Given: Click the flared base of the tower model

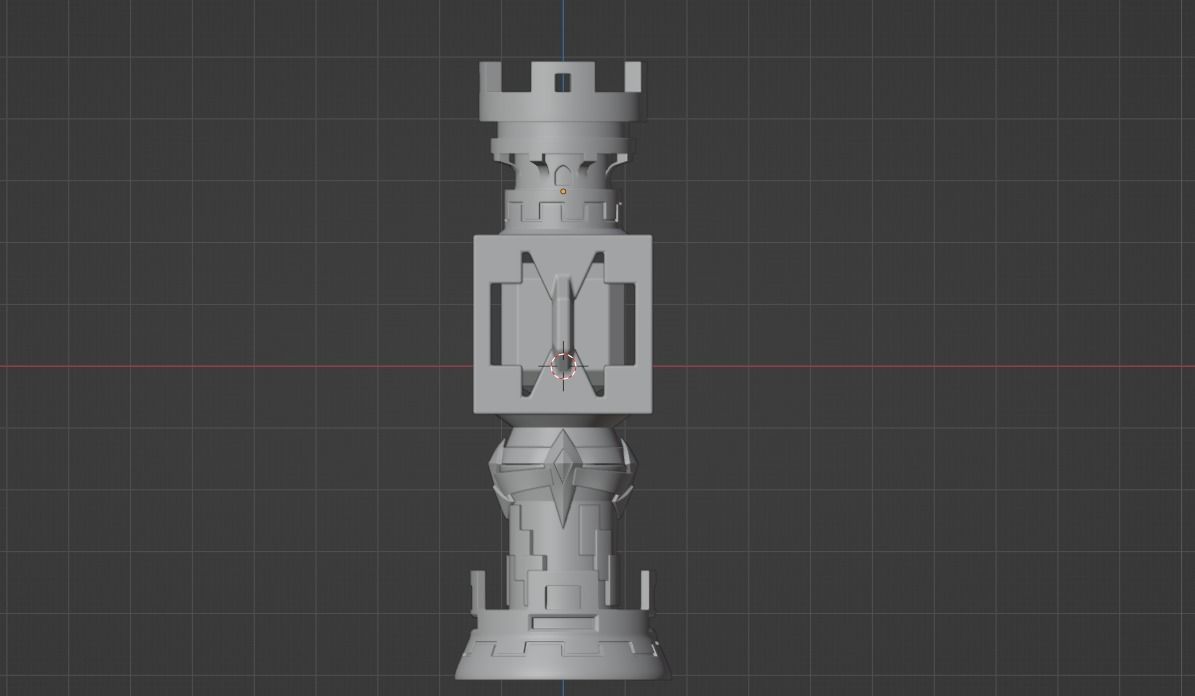Looking at the screenshot, I should pos(562,645).
